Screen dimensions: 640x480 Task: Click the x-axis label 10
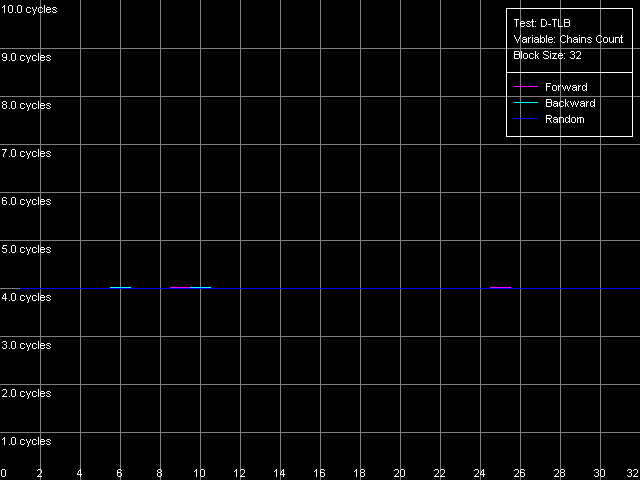[x=199, y=473]
